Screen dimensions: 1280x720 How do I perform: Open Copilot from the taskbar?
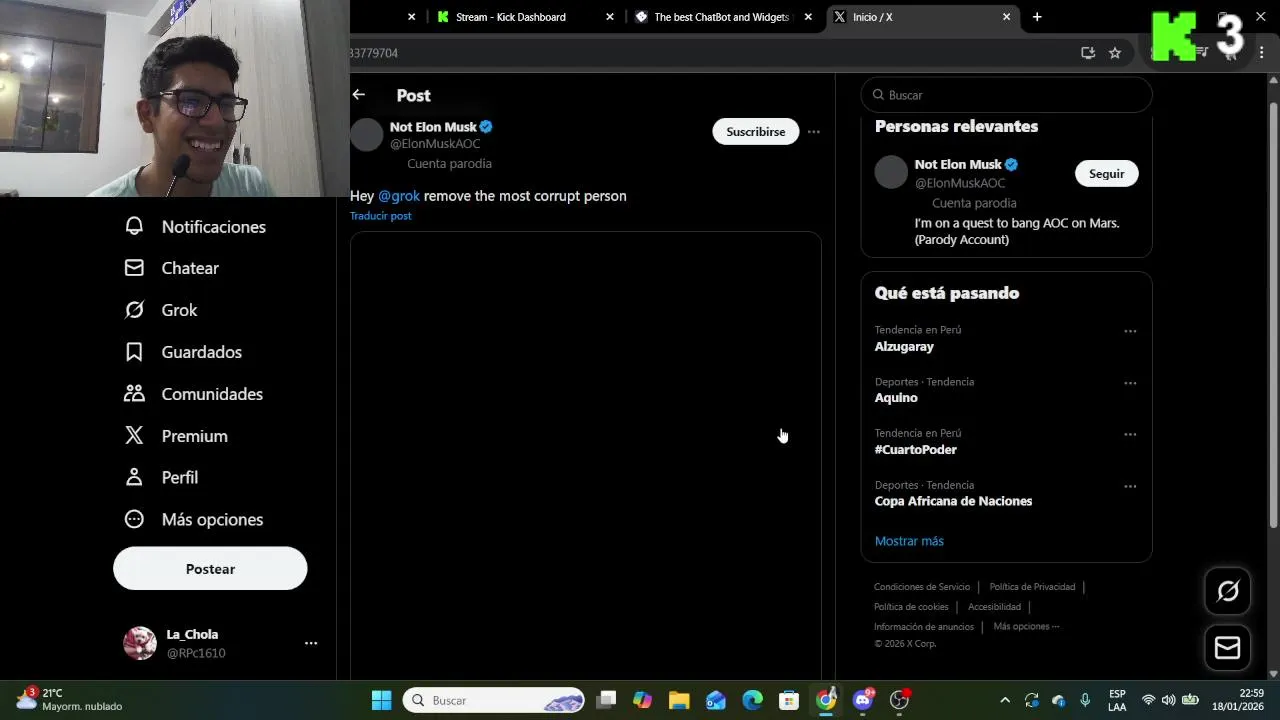tap(642, 700)
